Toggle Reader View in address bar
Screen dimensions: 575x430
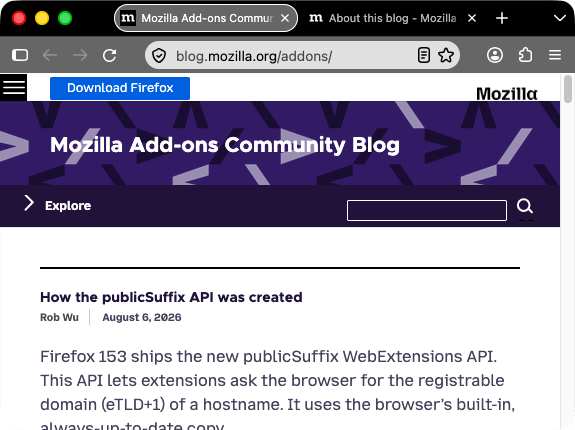tap(424, 56)
